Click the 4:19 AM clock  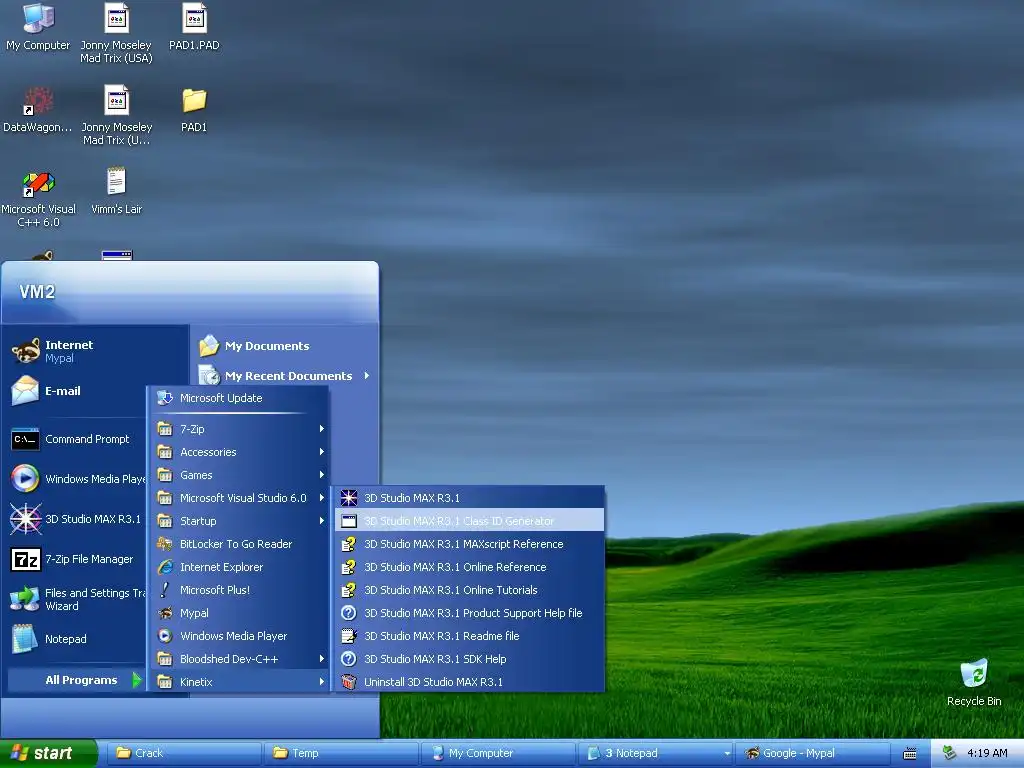coord(987,753)
